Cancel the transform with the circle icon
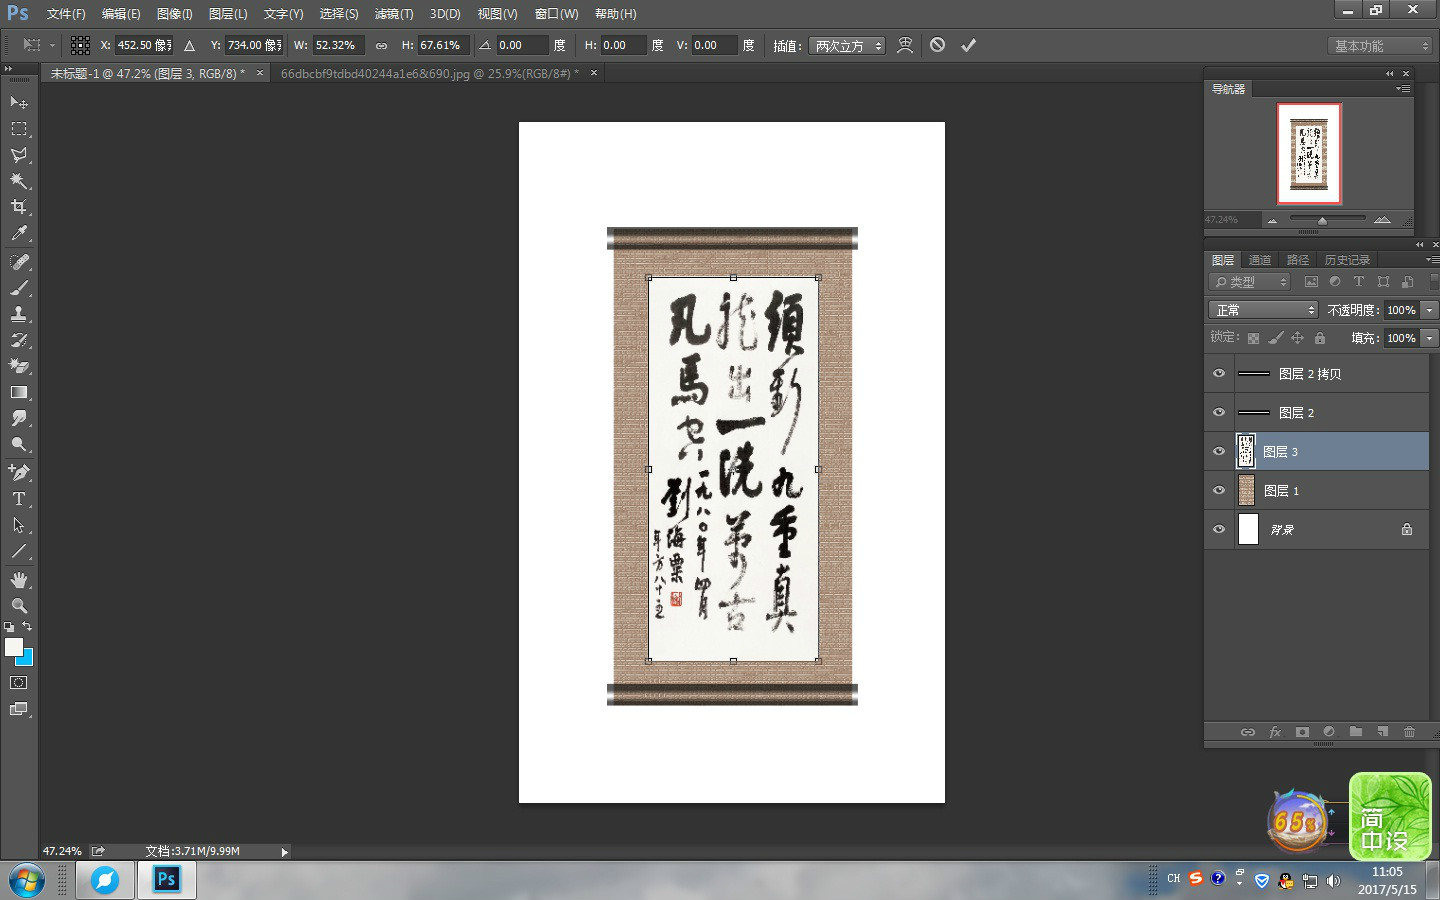 pos(937,45)
